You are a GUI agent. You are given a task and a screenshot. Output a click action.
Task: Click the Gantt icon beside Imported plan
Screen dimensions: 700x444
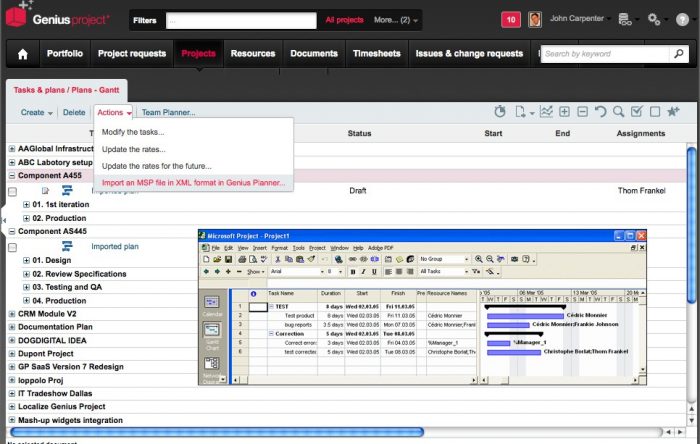pos(67,246)
